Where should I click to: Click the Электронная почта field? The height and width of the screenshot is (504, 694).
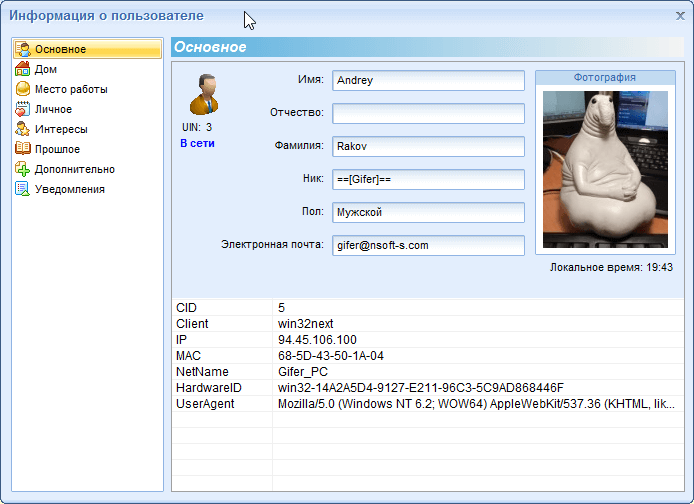pos(428,245)
